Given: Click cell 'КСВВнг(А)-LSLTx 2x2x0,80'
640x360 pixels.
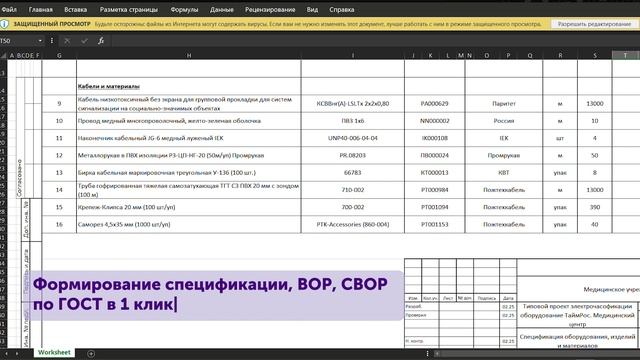Looking at the screenshot, I should (353, 104).
